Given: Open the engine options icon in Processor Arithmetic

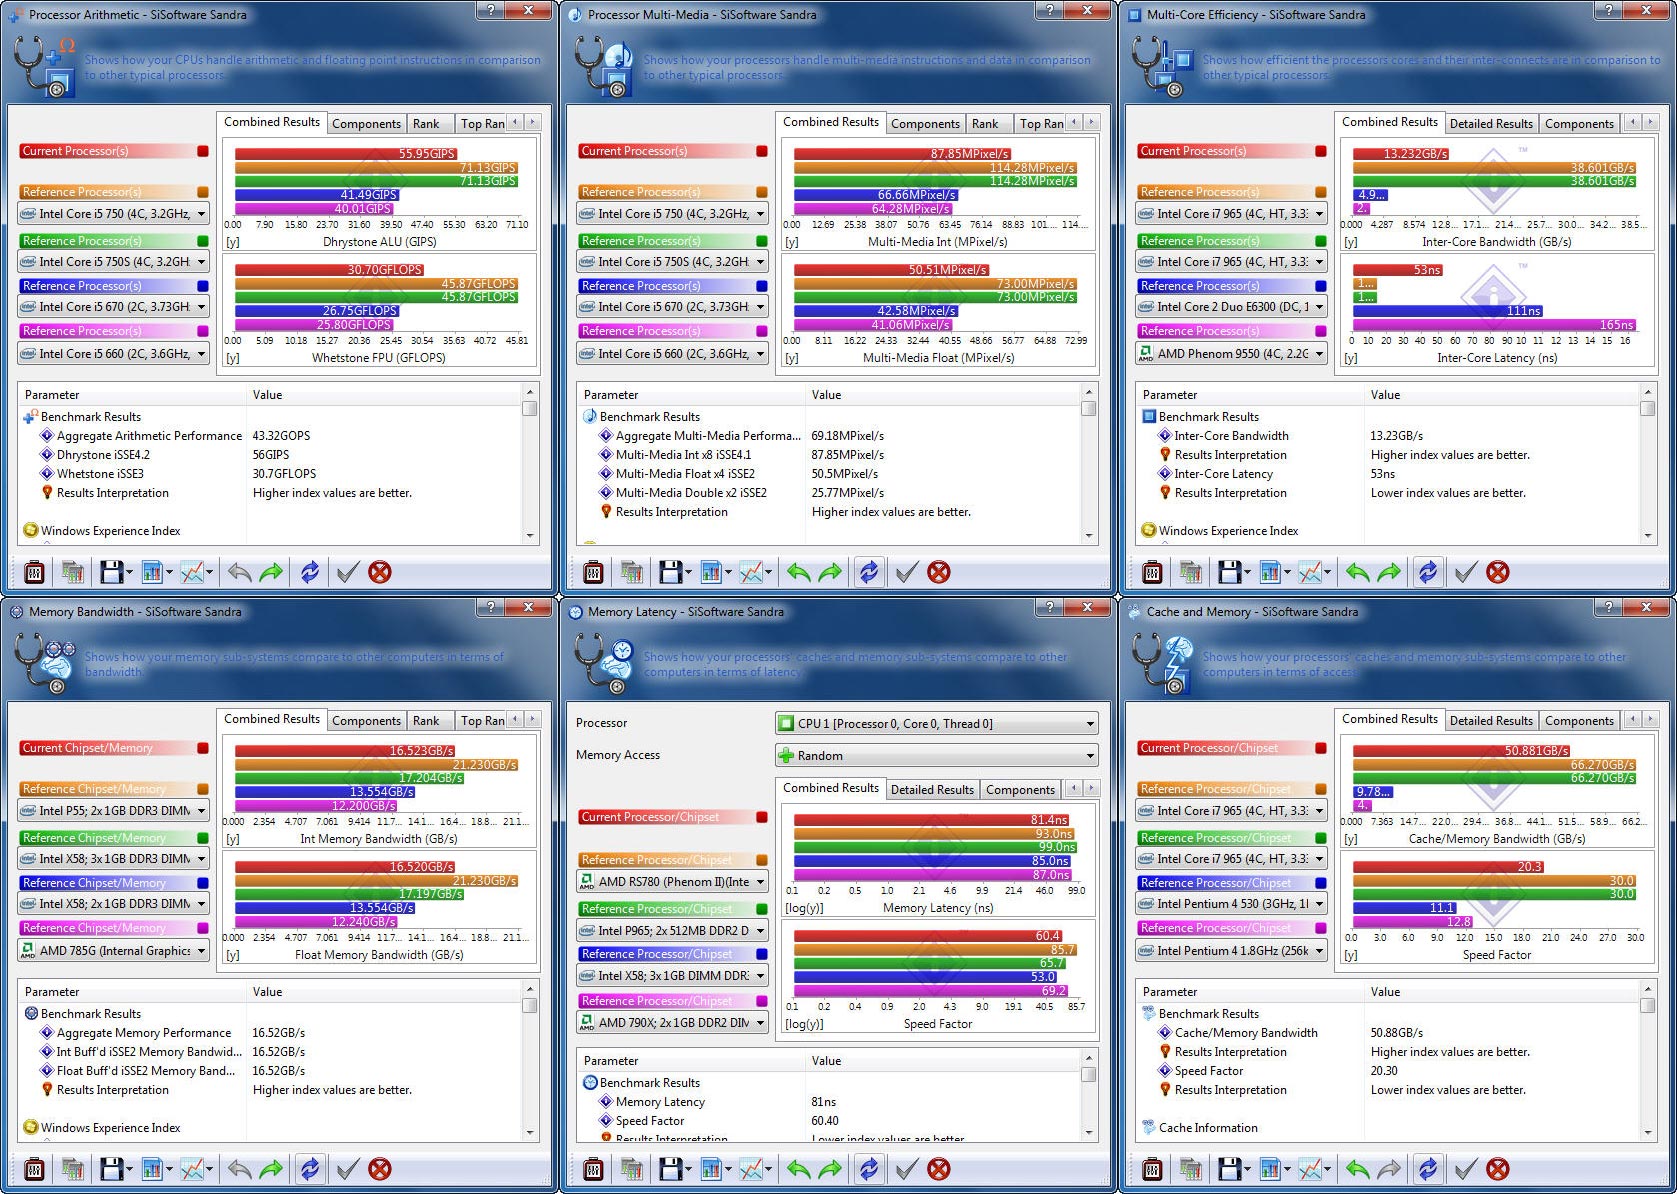Looking at the screenshot, I should [34, 572].
